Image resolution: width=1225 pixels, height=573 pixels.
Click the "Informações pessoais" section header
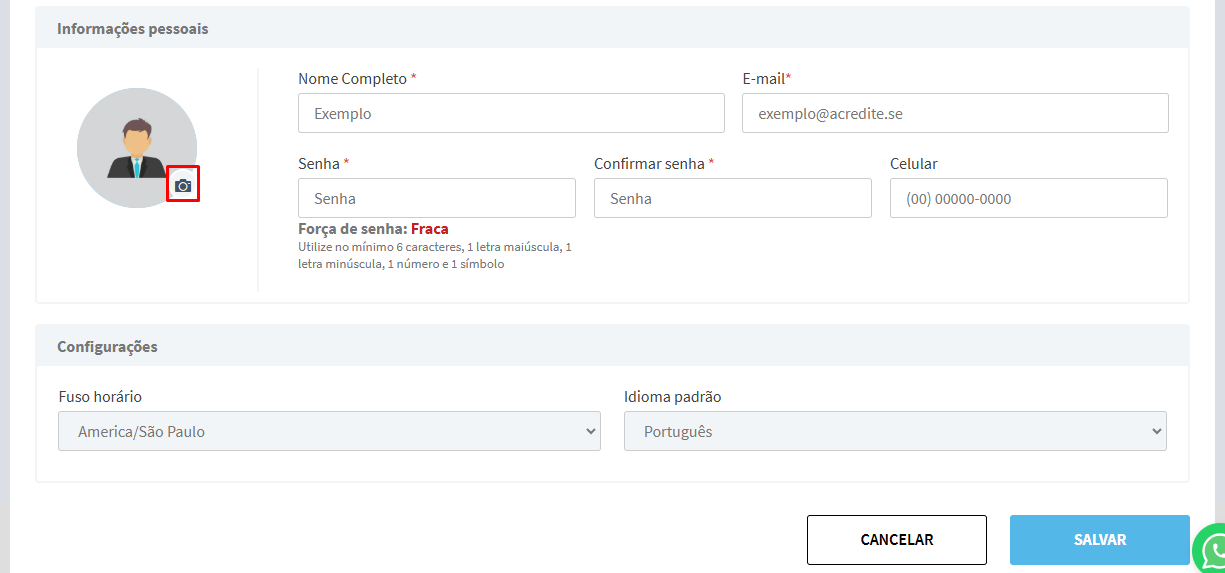(132, 29)
